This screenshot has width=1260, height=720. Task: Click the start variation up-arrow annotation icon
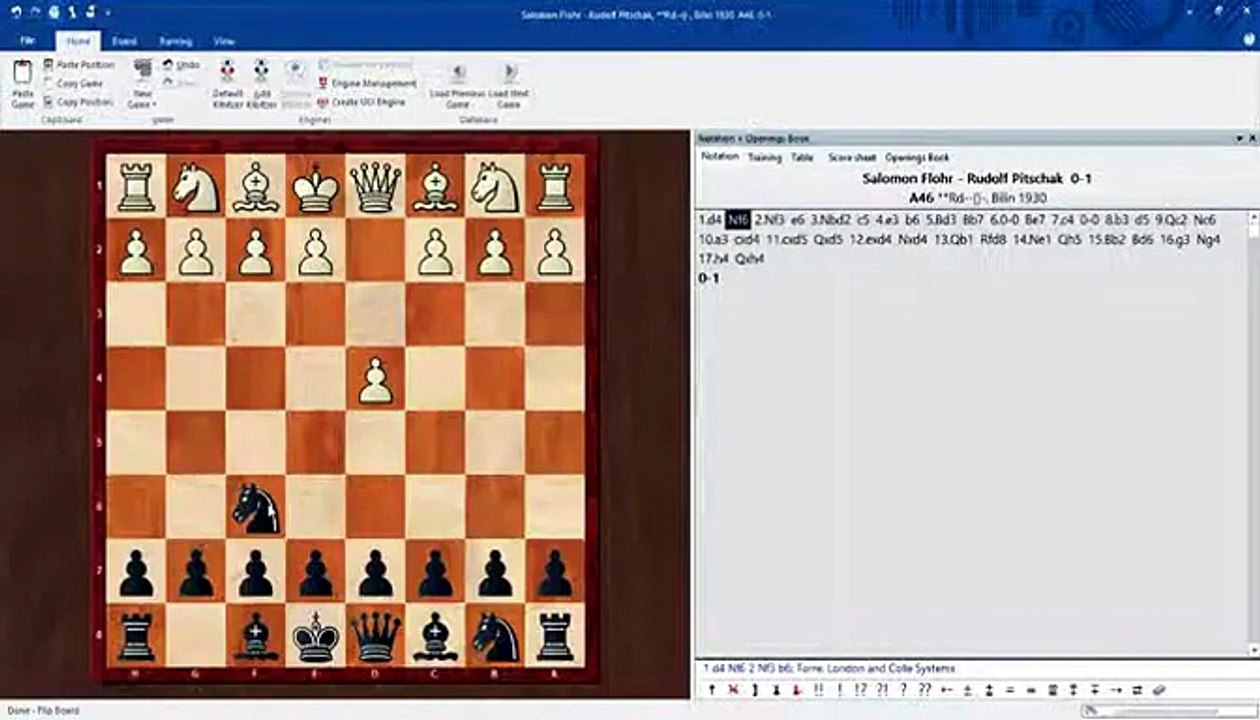pyautogui.click(x=712, y=690)
